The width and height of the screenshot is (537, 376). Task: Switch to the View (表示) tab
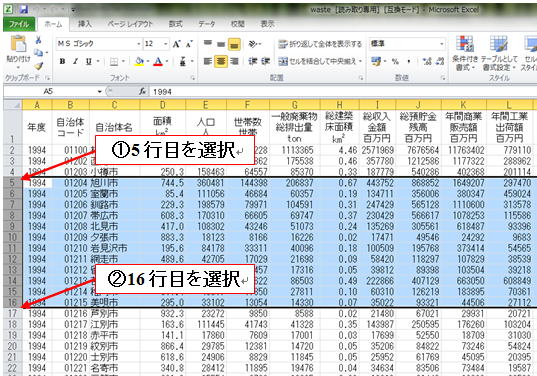pos(267,24)
